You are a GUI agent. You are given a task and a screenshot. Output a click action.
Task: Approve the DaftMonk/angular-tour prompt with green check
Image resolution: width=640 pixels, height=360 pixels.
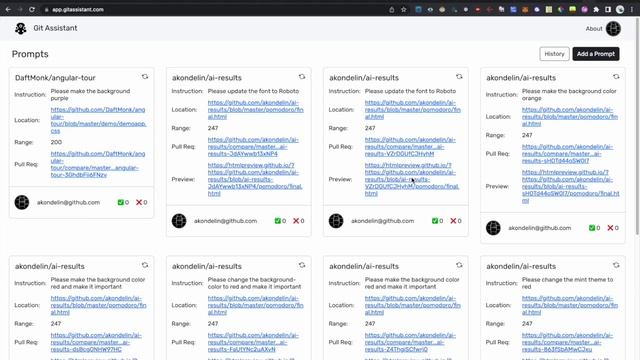click(120, 202)
